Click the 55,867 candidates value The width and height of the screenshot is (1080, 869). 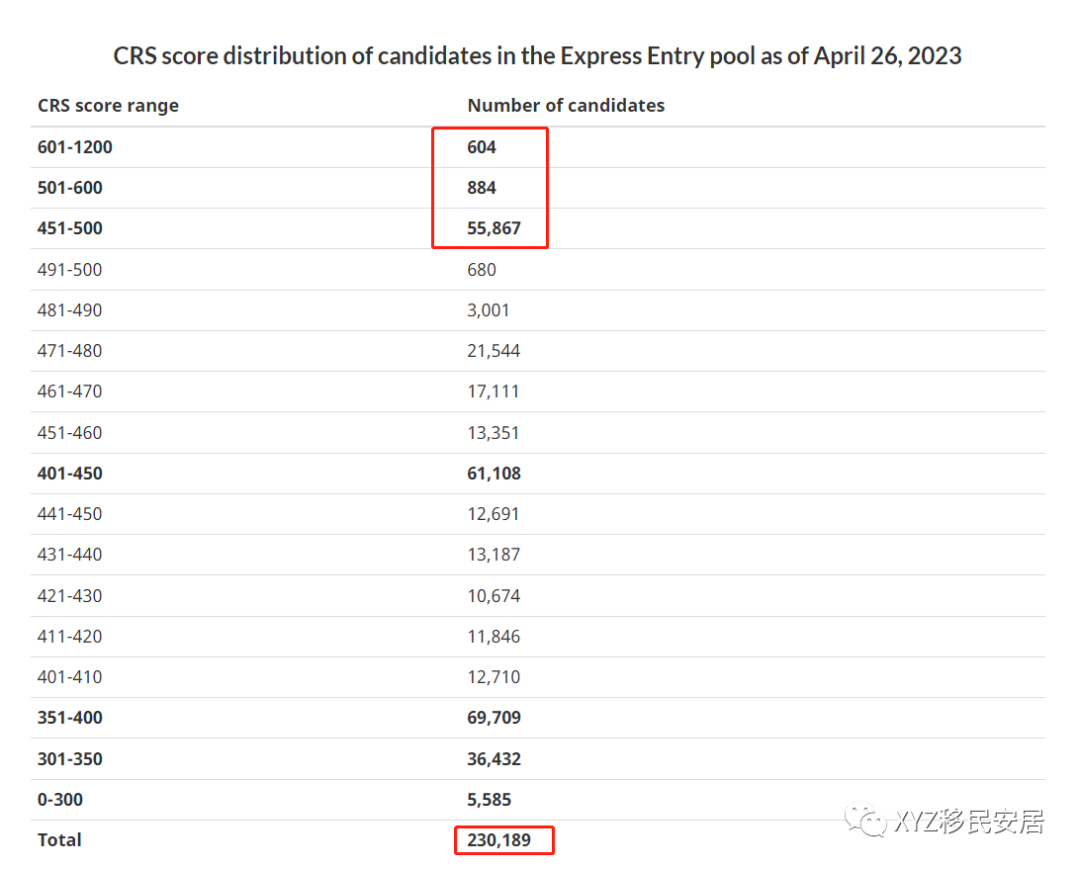[494, 229]
